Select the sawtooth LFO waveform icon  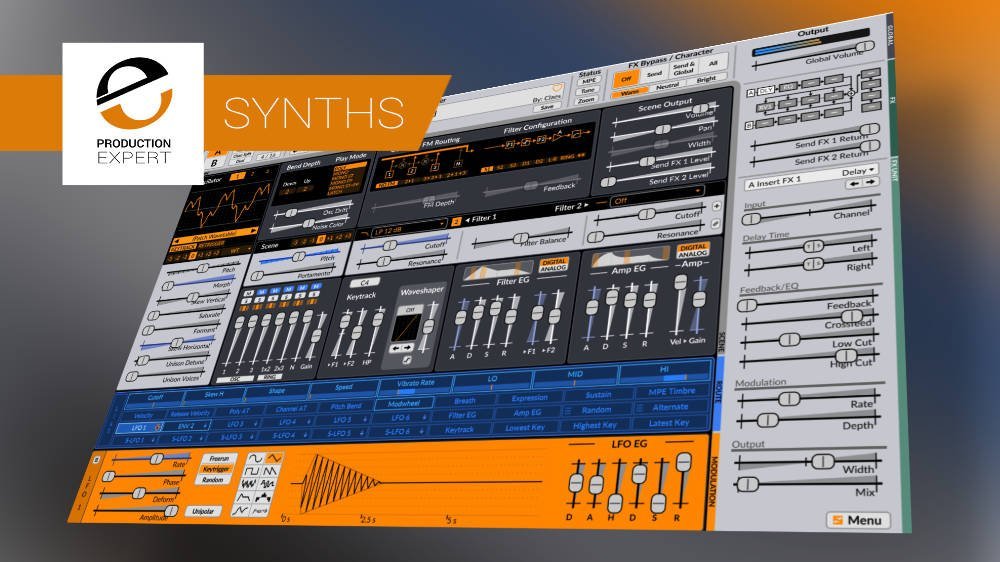(x=271, y=471)
